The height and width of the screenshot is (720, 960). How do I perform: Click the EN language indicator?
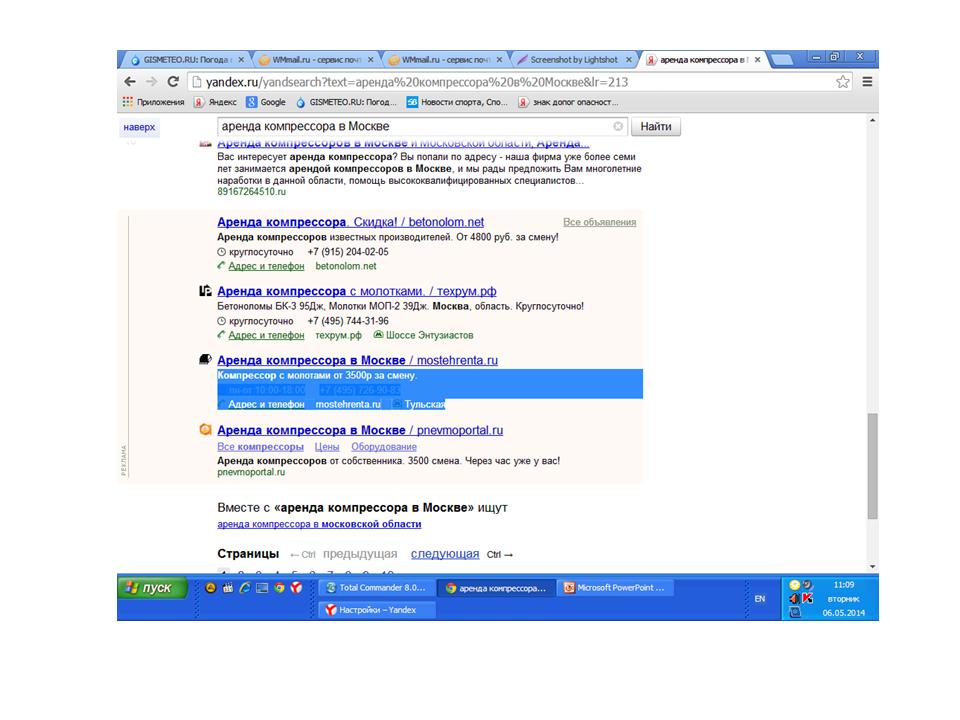coord(760,598)
